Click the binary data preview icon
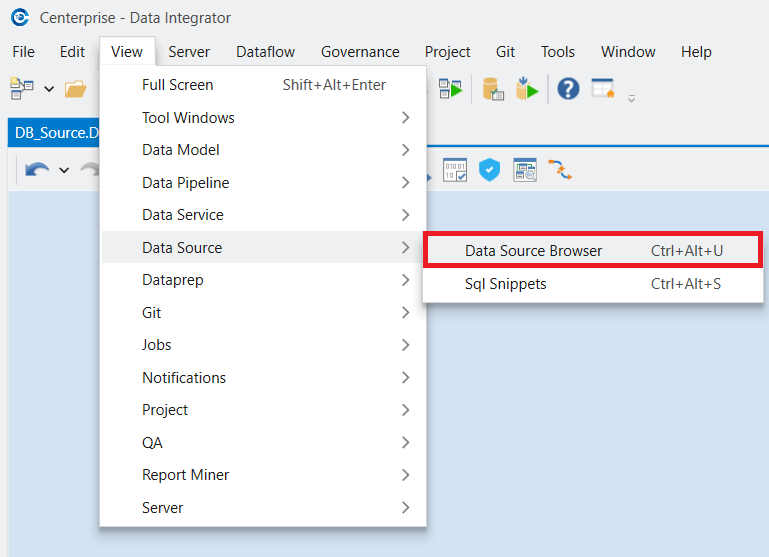The height and width of the screenshot is (557, 769). click(x=455, y=169)
